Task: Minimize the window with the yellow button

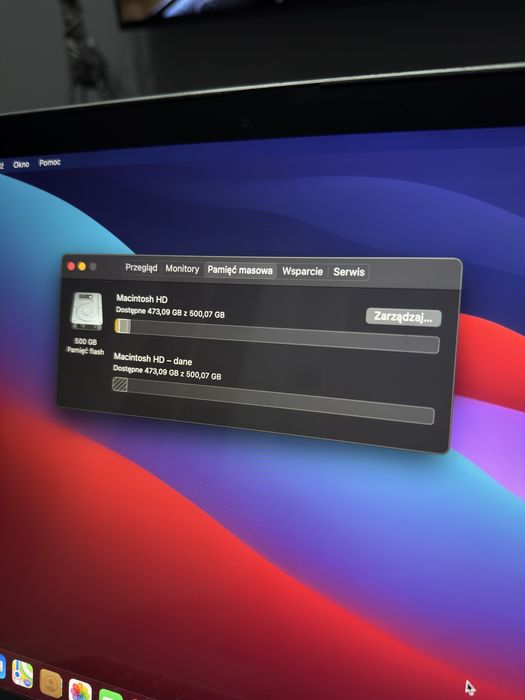Action: click(82, 267)
